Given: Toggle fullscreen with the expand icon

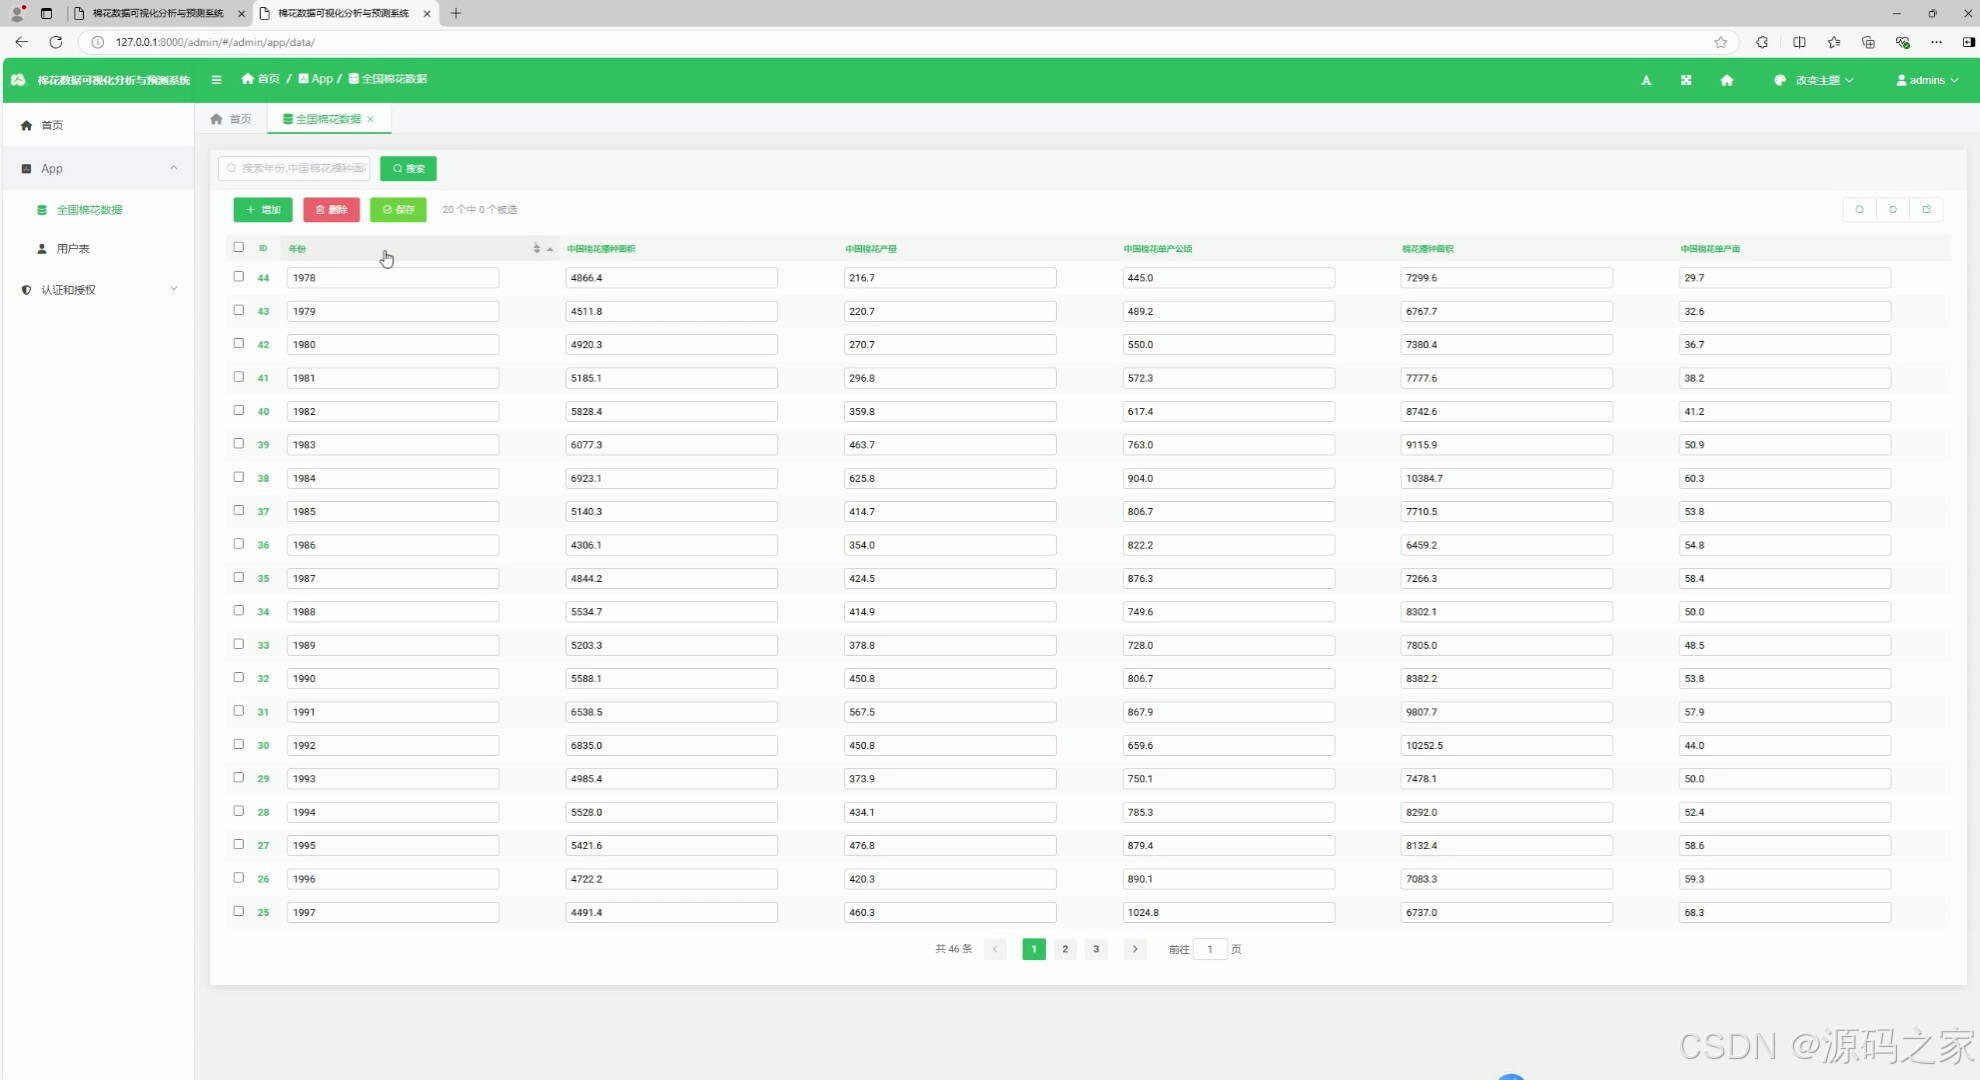Looking at the screenshot, I should [1686, 80].
